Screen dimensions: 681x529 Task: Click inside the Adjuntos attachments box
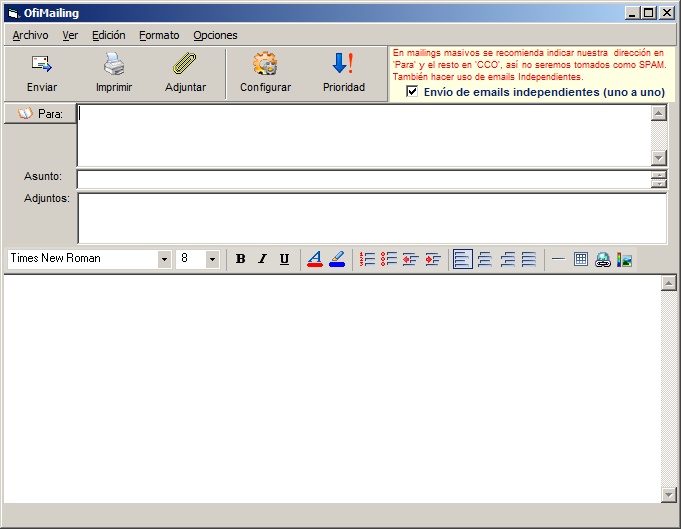[x=372, y=218]
